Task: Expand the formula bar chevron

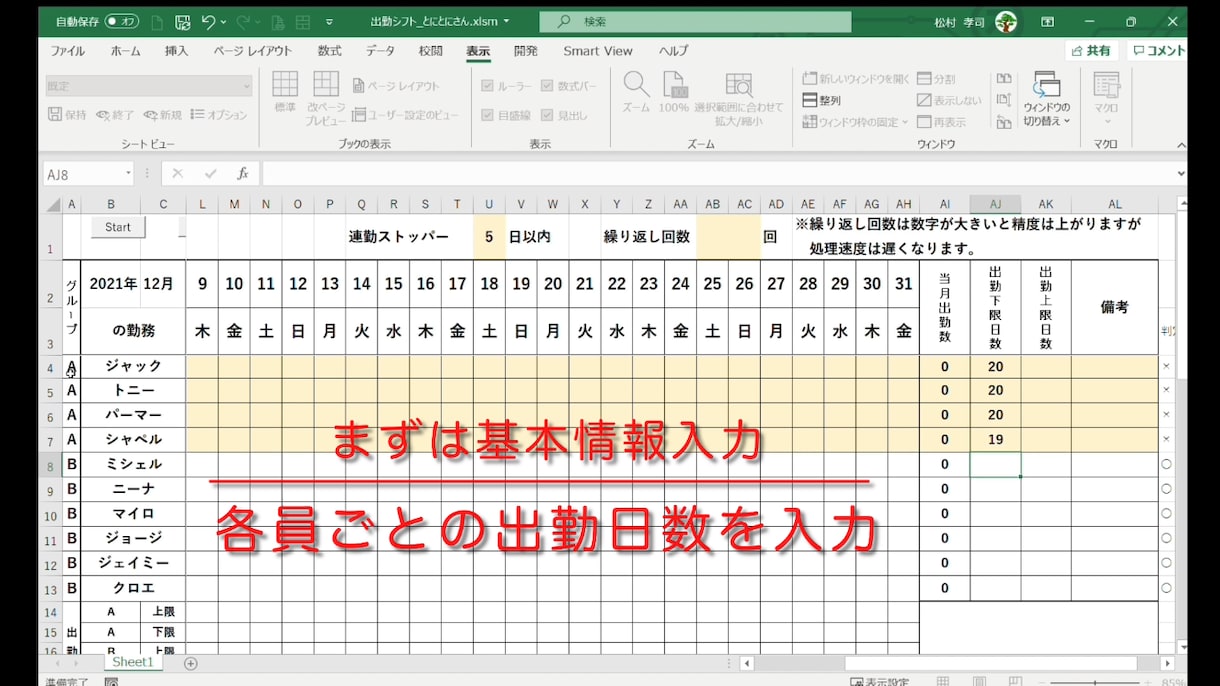Action: tap(1179, 174)
